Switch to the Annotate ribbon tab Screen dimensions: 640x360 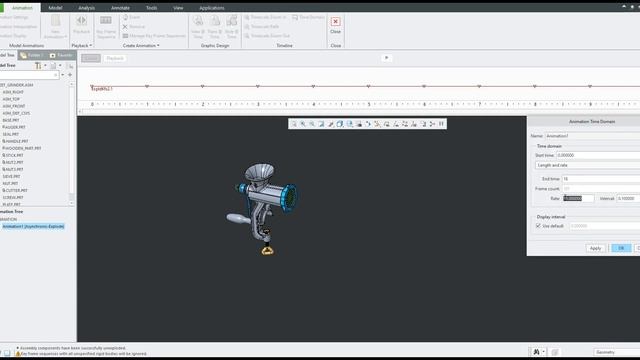tap(120, 8)
